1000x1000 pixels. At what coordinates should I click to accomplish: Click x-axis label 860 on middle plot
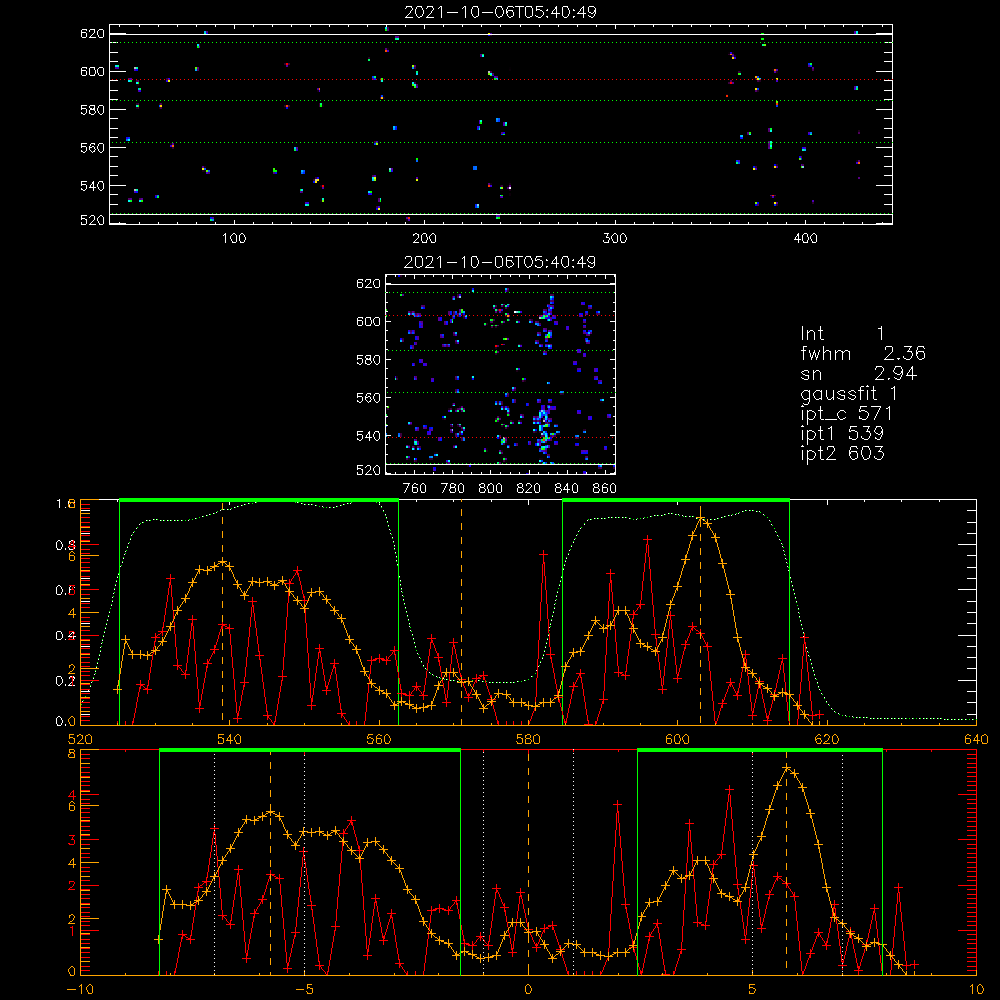click(x=605, y=489)
